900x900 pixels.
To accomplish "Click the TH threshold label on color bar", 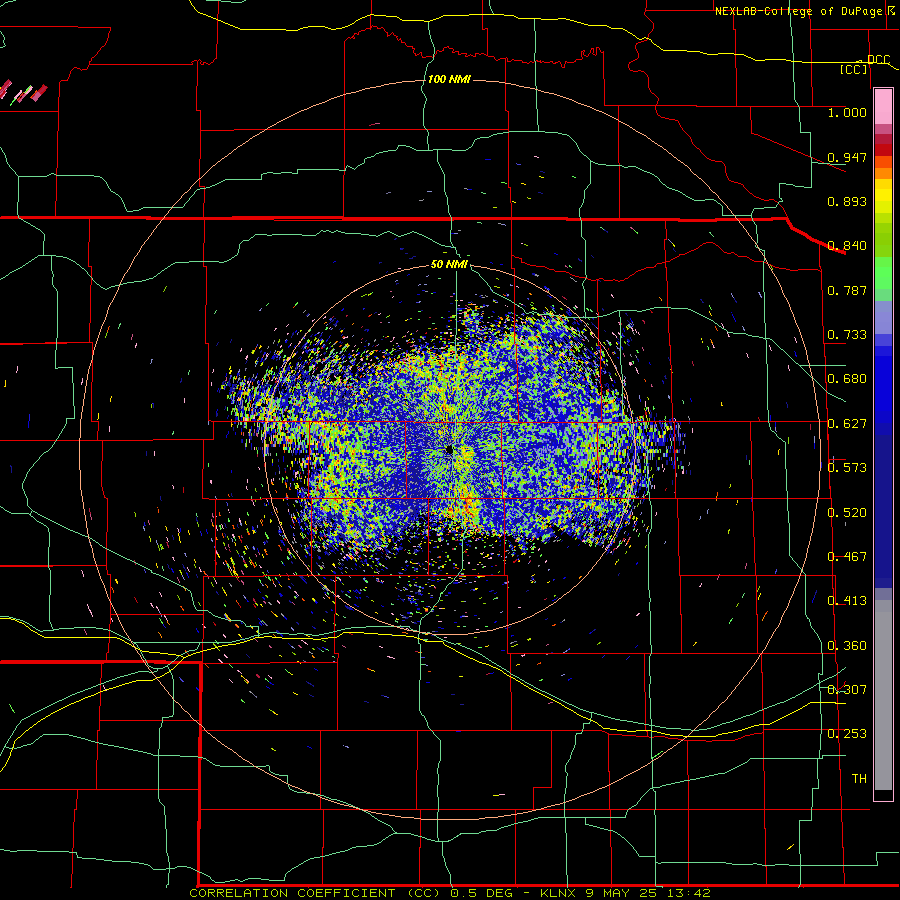I will tap(859, 779).
